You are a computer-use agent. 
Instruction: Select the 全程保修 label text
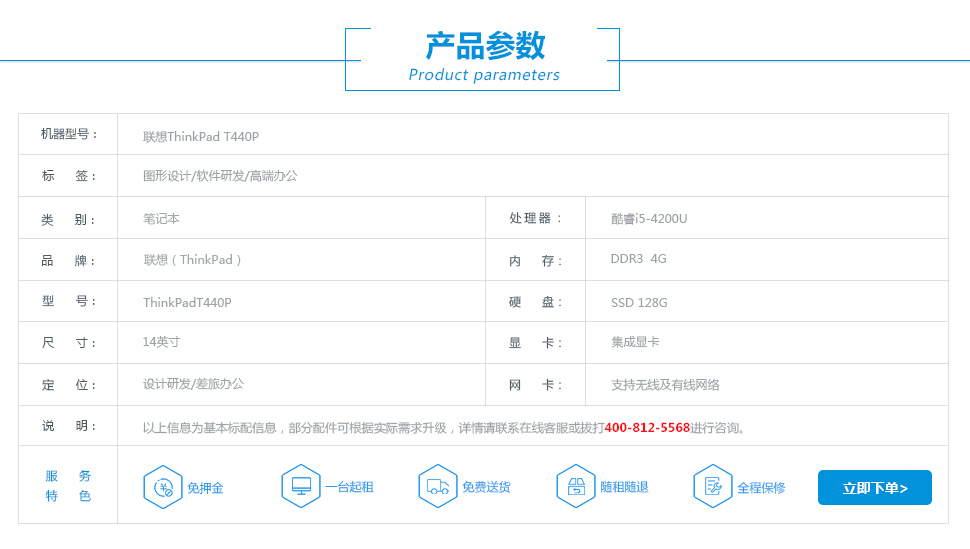tap(761, 488)
